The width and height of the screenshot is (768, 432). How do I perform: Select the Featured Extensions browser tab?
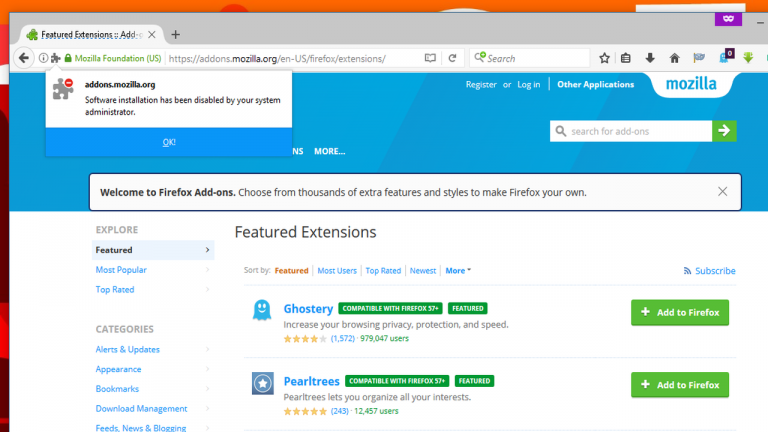(92, 34)
